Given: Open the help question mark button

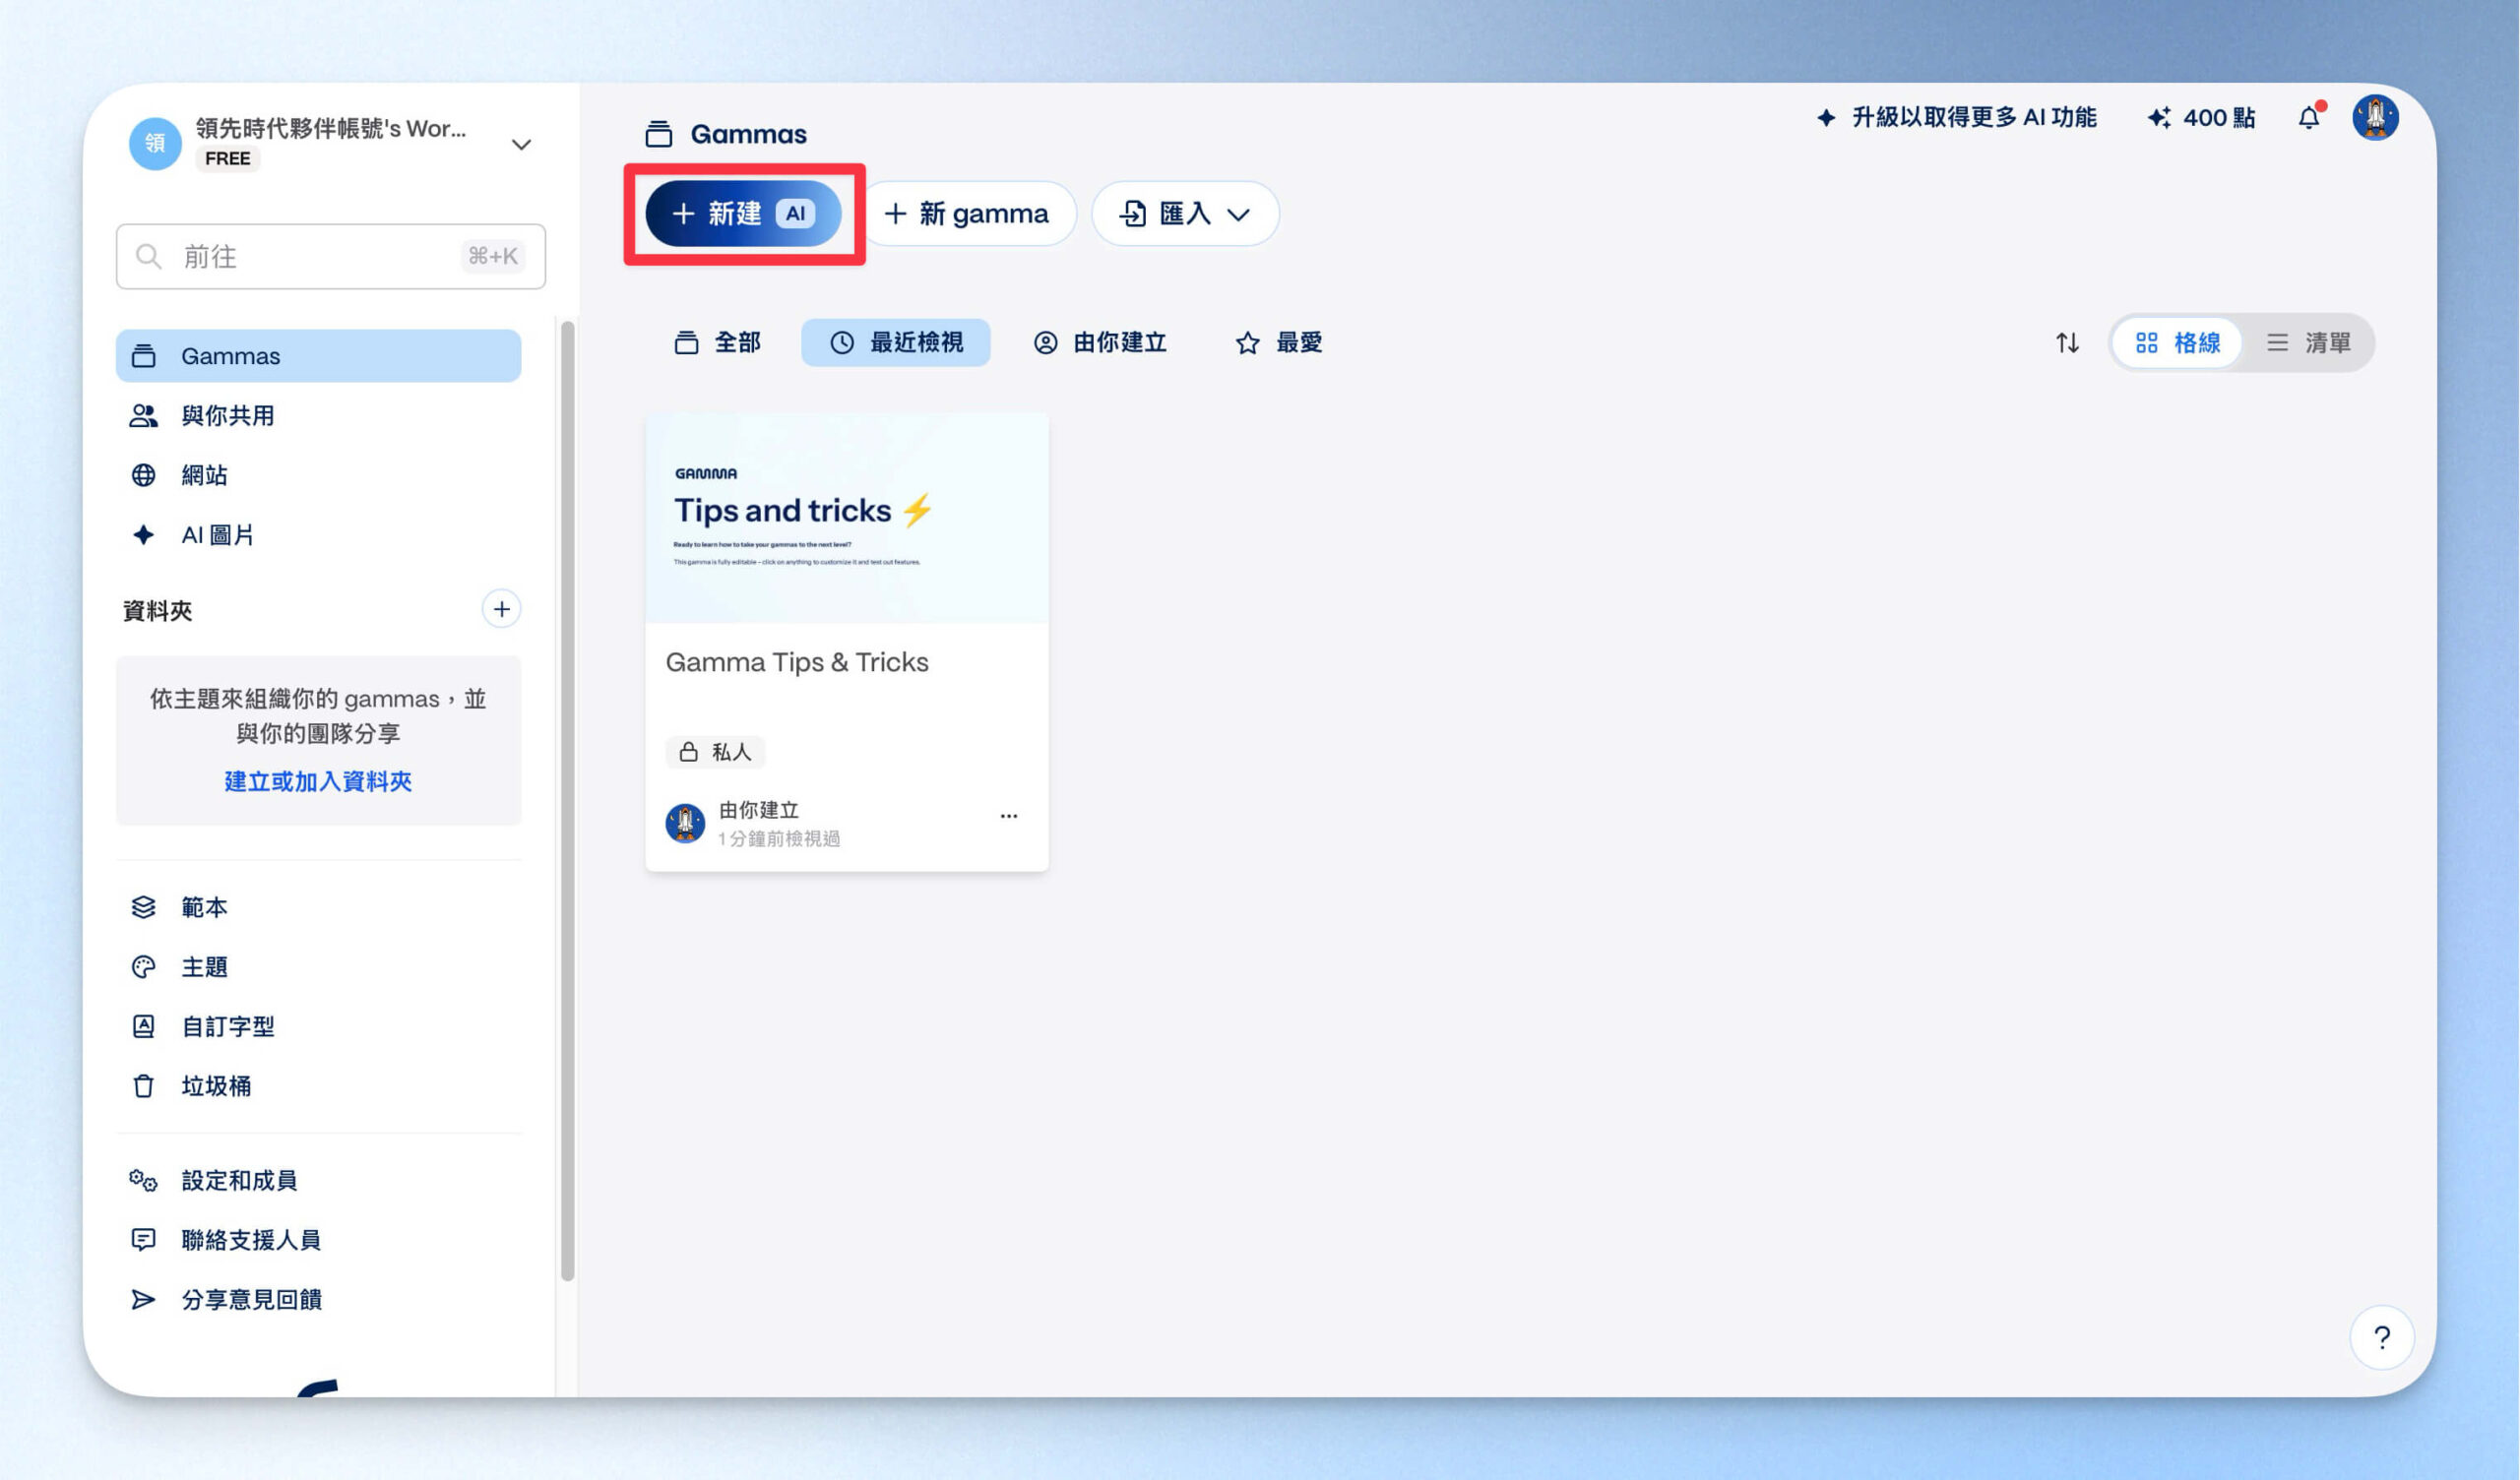Looking at the screenshot, I should (2382, 1337).
